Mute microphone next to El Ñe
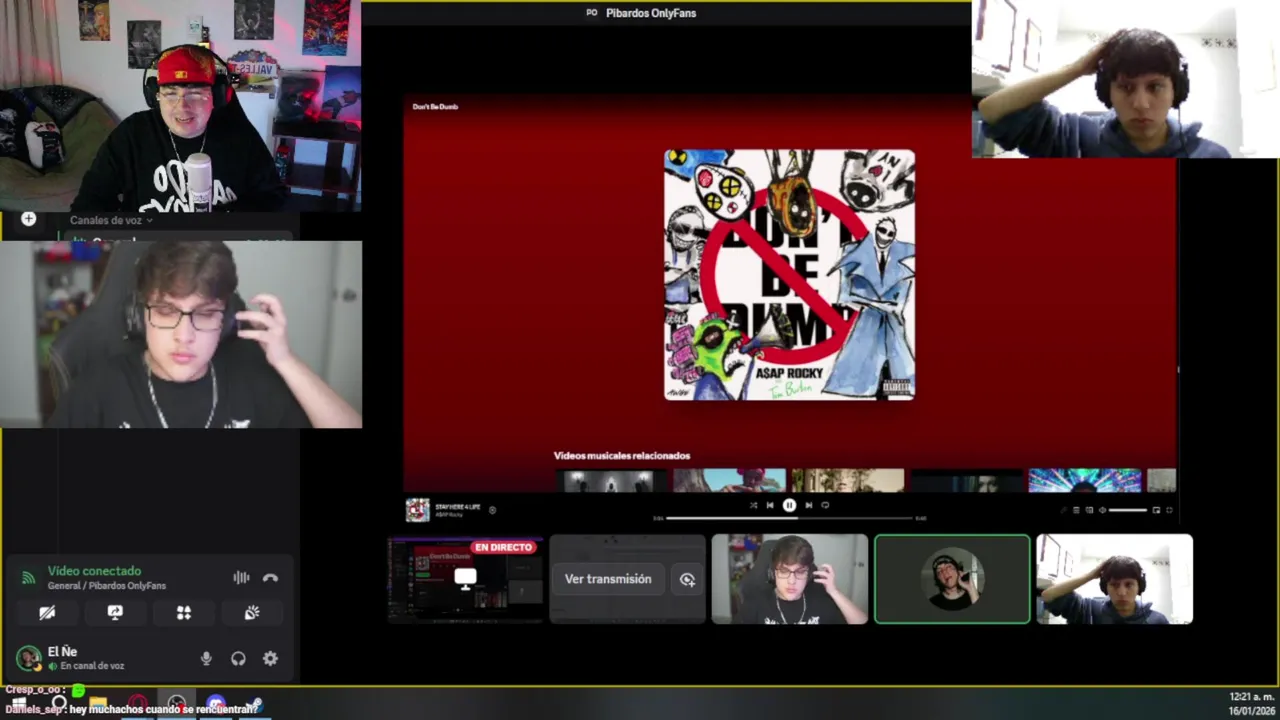1280x720 pixels. 206,658
